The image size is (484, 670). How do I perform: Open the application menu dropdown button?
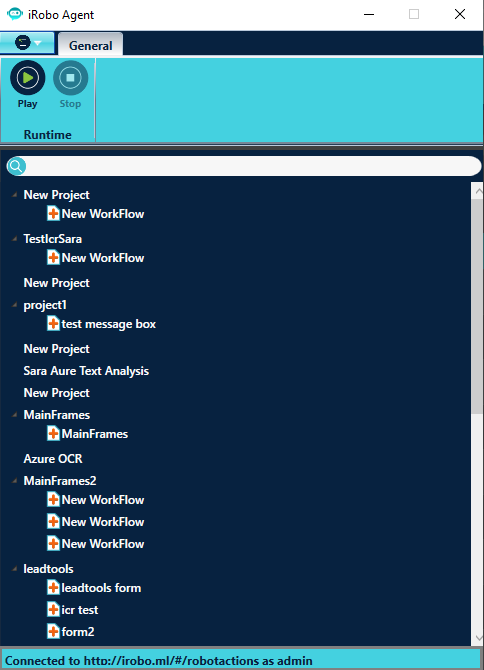27,43
